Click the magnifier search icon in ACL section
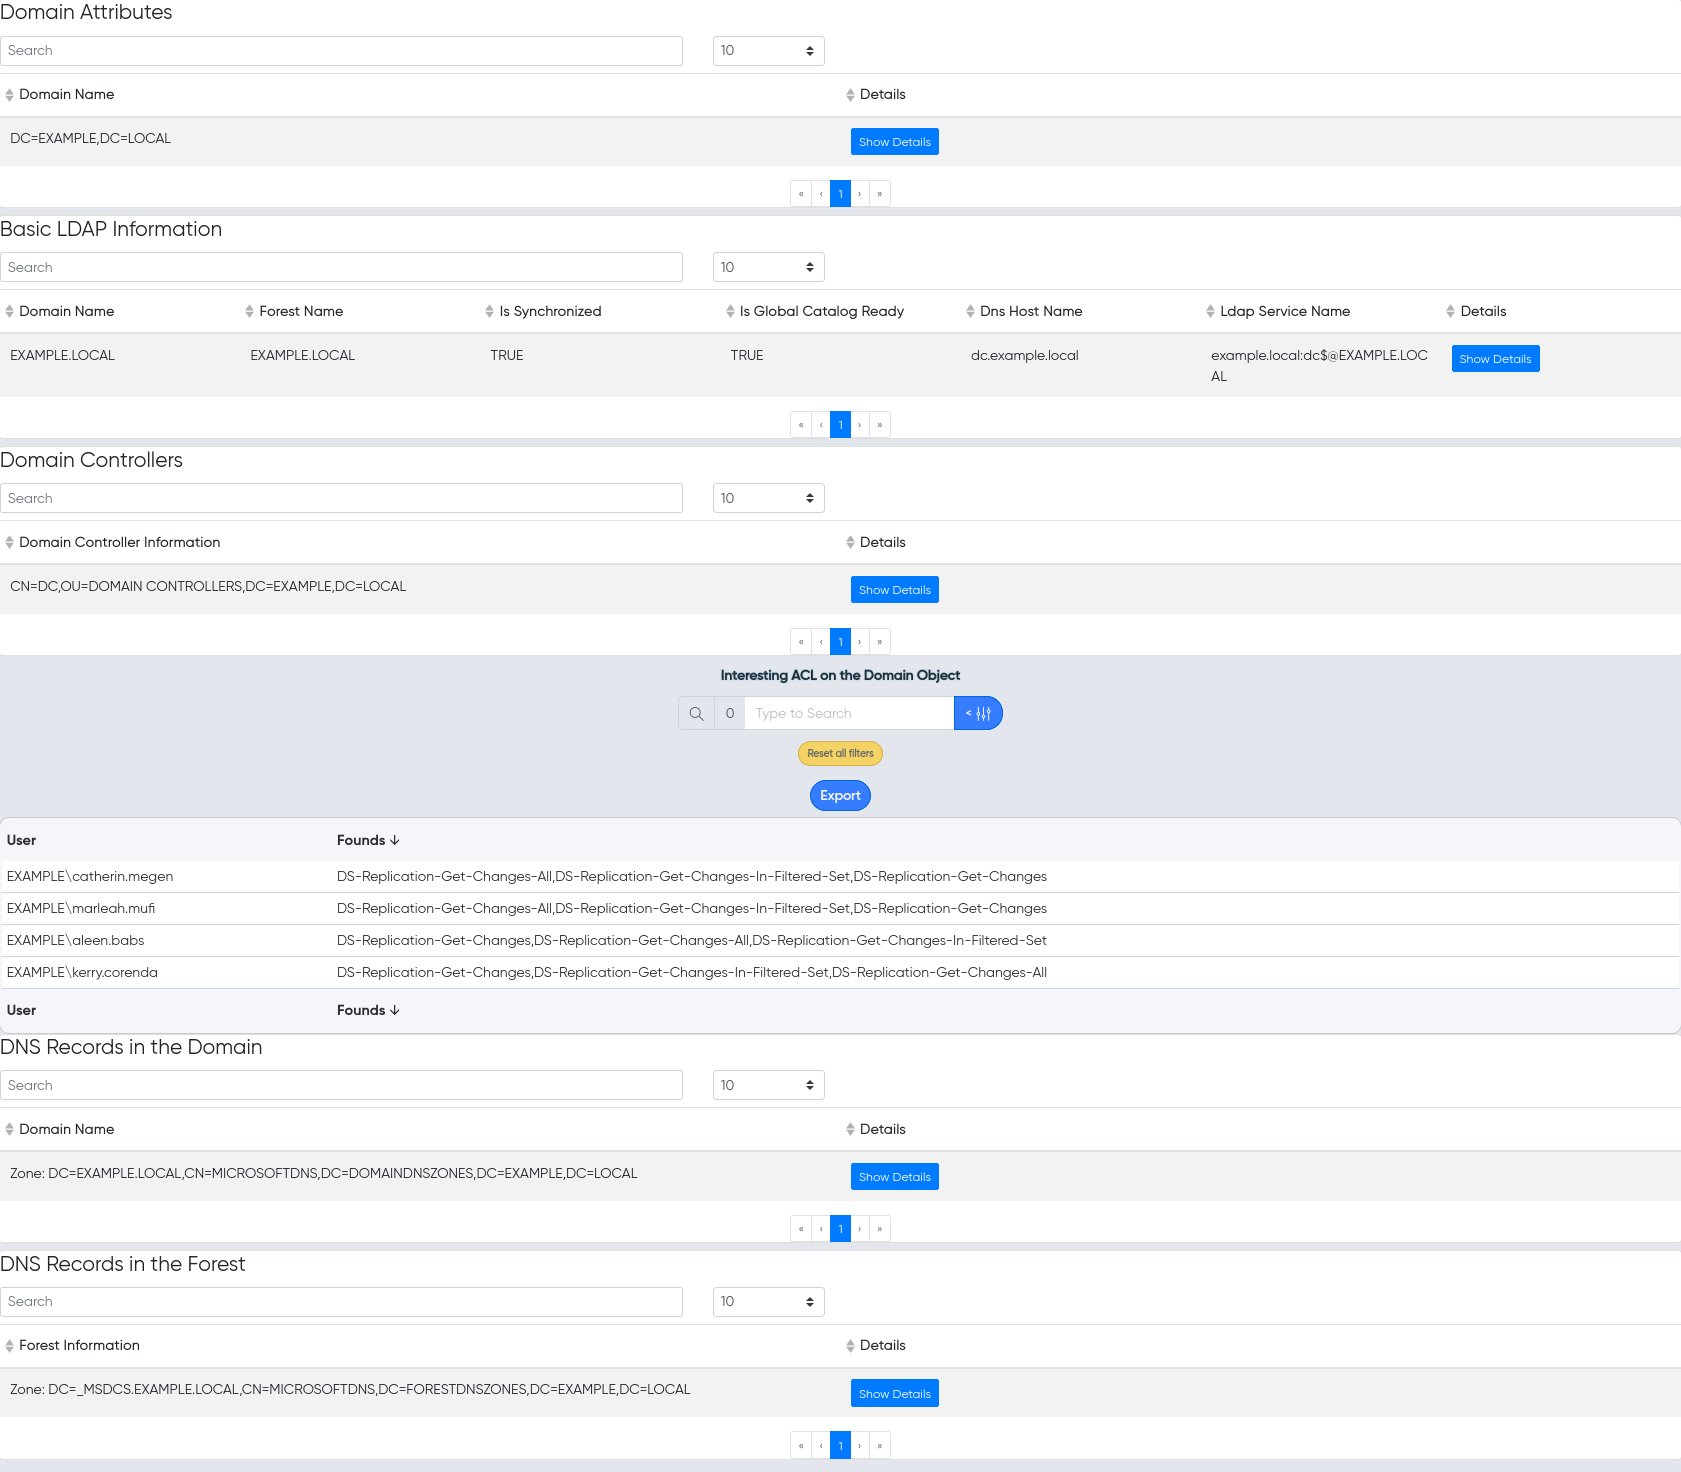 (696, 713)
